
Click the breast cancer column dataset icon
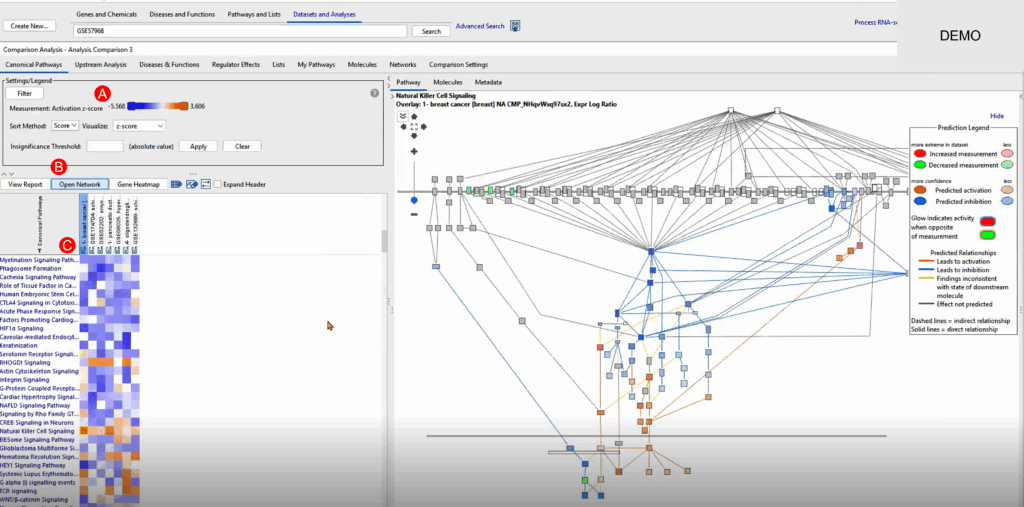(83, 249)
